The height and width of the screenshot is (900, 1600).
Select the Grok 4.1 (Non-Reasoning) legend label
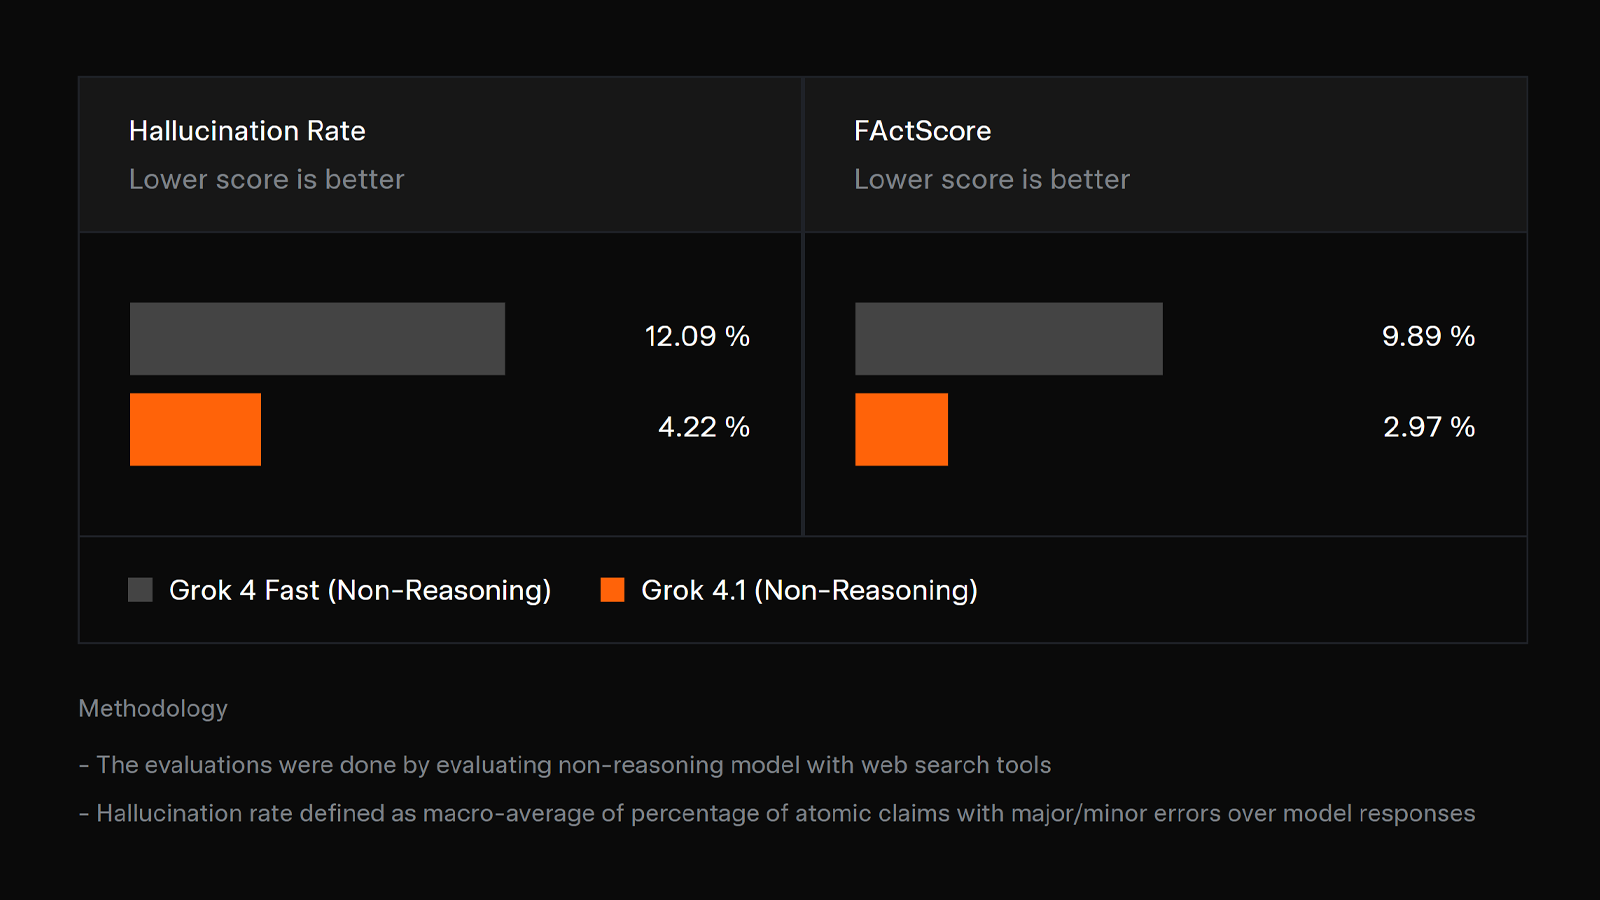tap(809, 590)
